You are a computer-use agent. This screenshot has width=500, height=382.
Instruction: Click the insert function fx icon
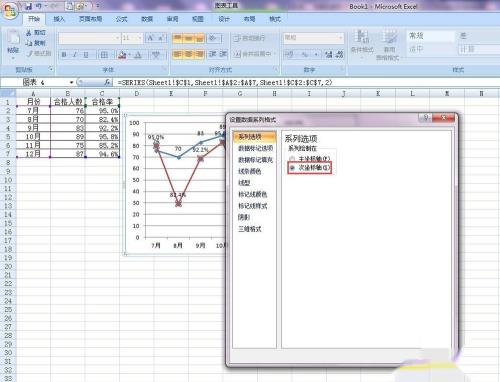click(x=107, y=82)
